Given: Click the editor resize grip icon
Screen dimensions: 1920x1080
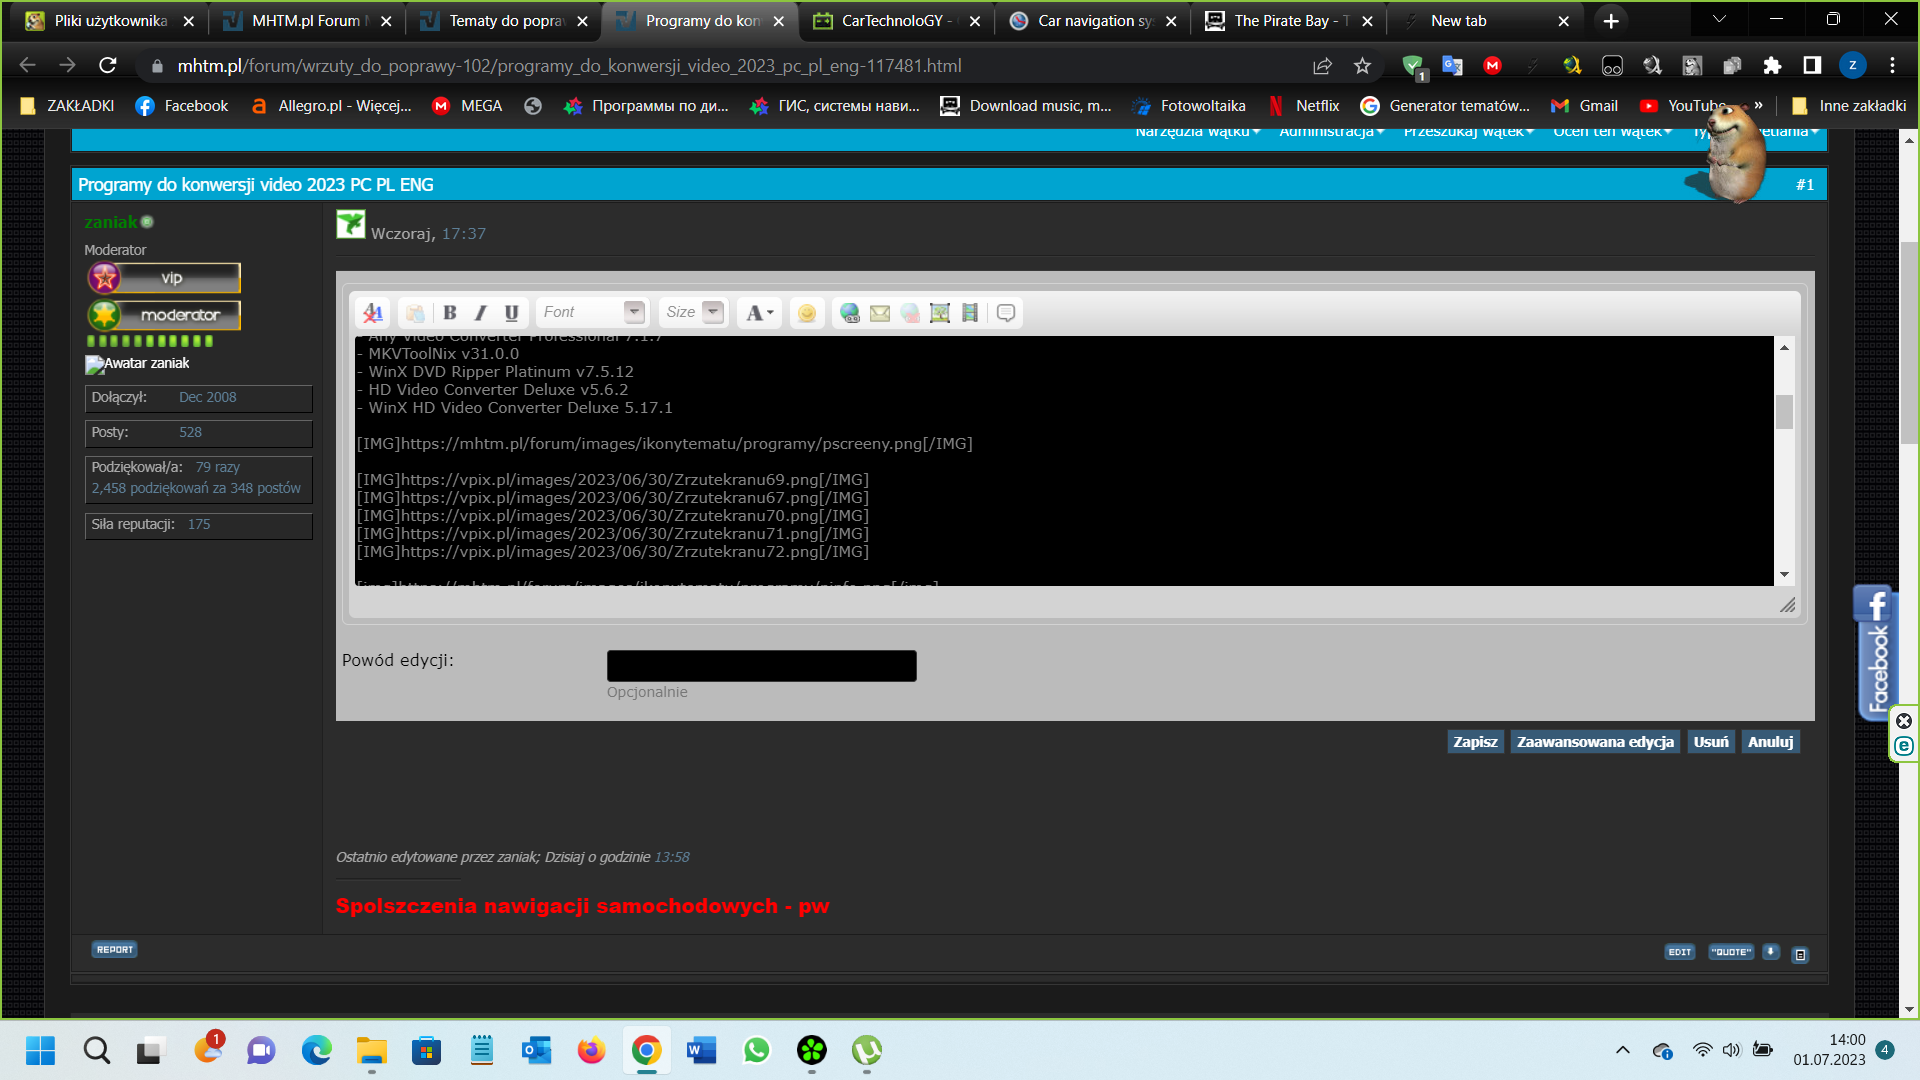Looking at the screenshot, I should 1787,605.
